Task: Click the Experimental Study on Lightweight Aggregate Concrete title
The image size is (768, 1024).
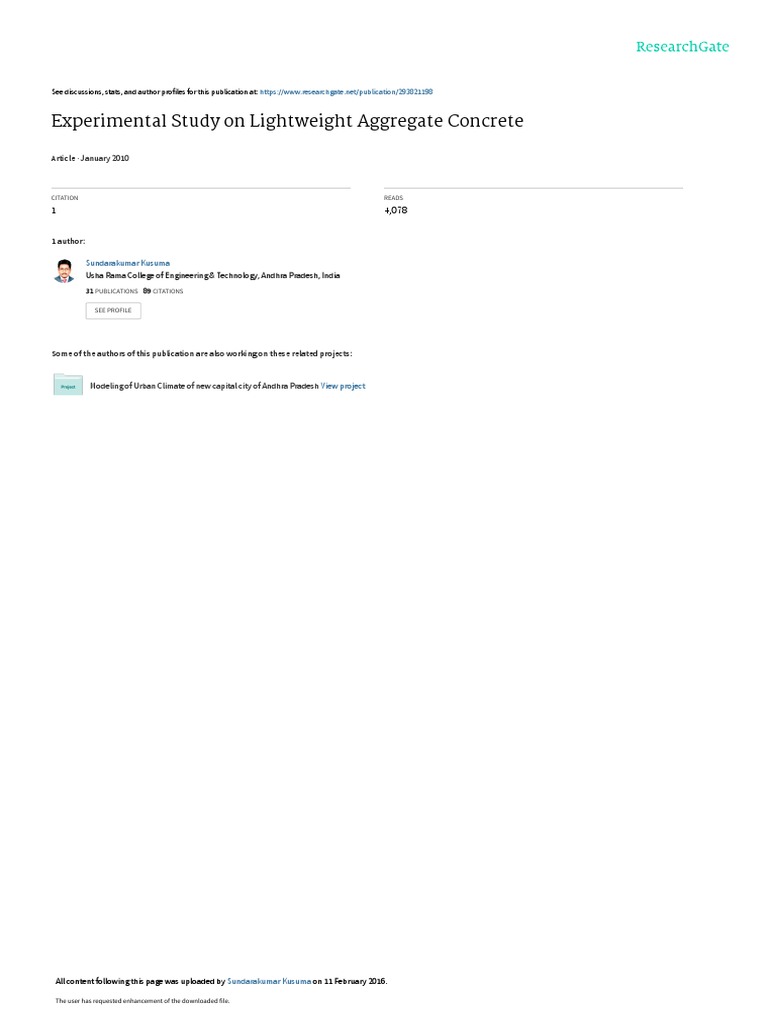Action: 287,121
